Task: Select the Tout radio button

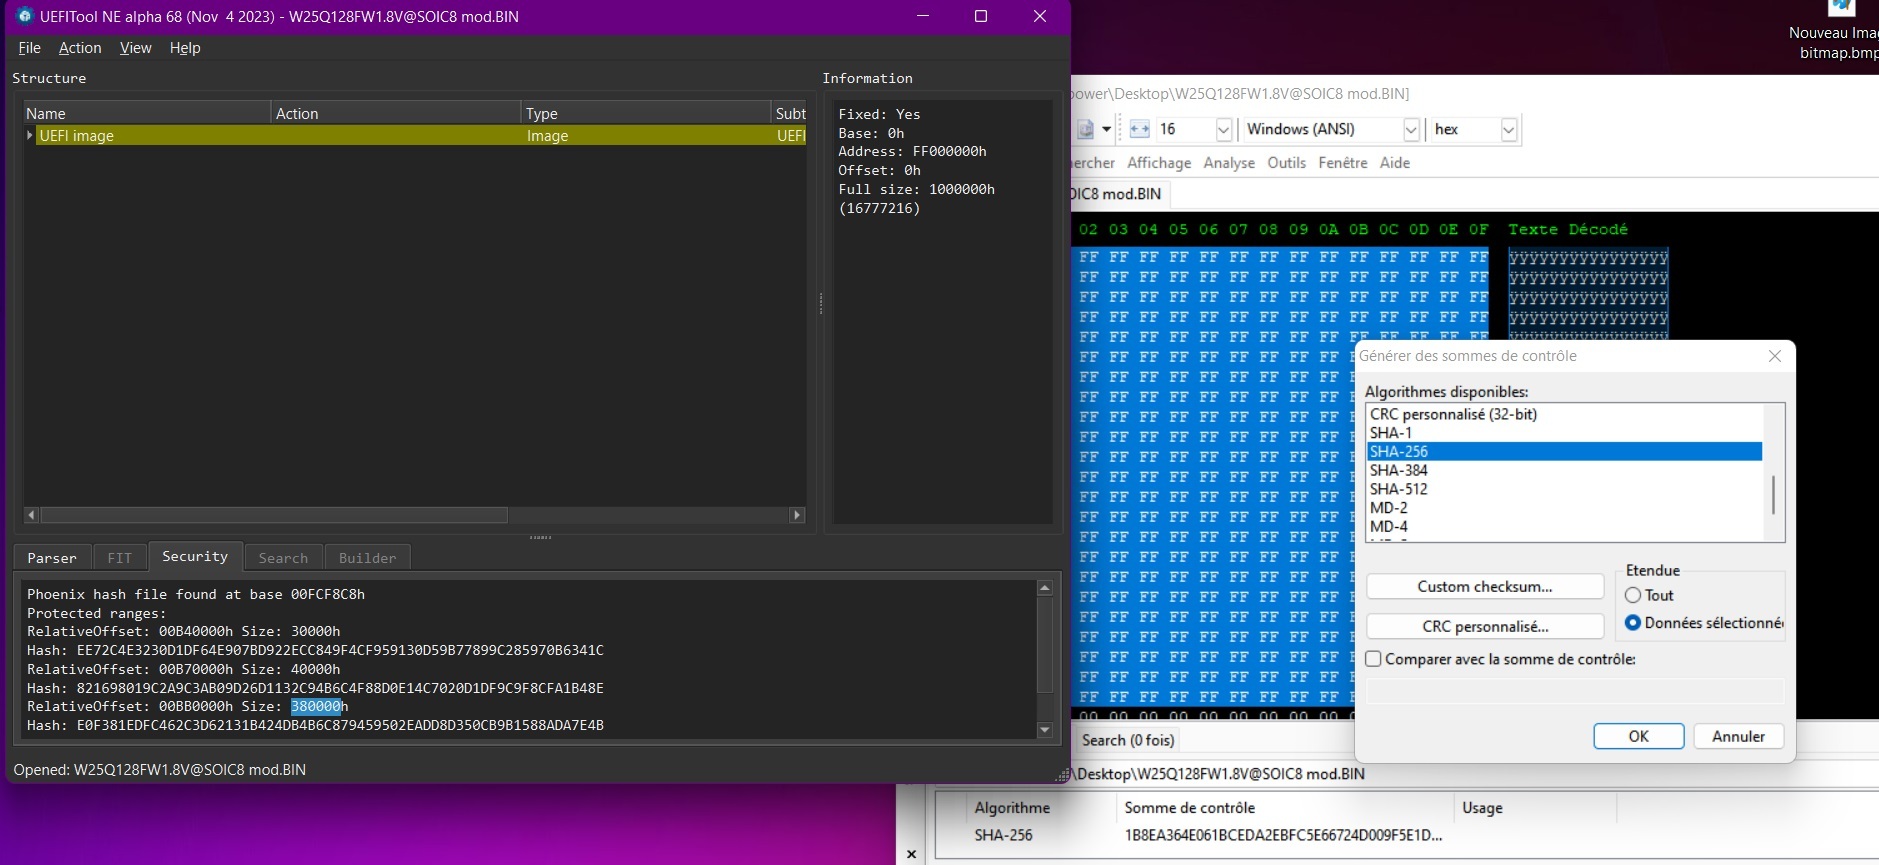Action: (1633, 595)
